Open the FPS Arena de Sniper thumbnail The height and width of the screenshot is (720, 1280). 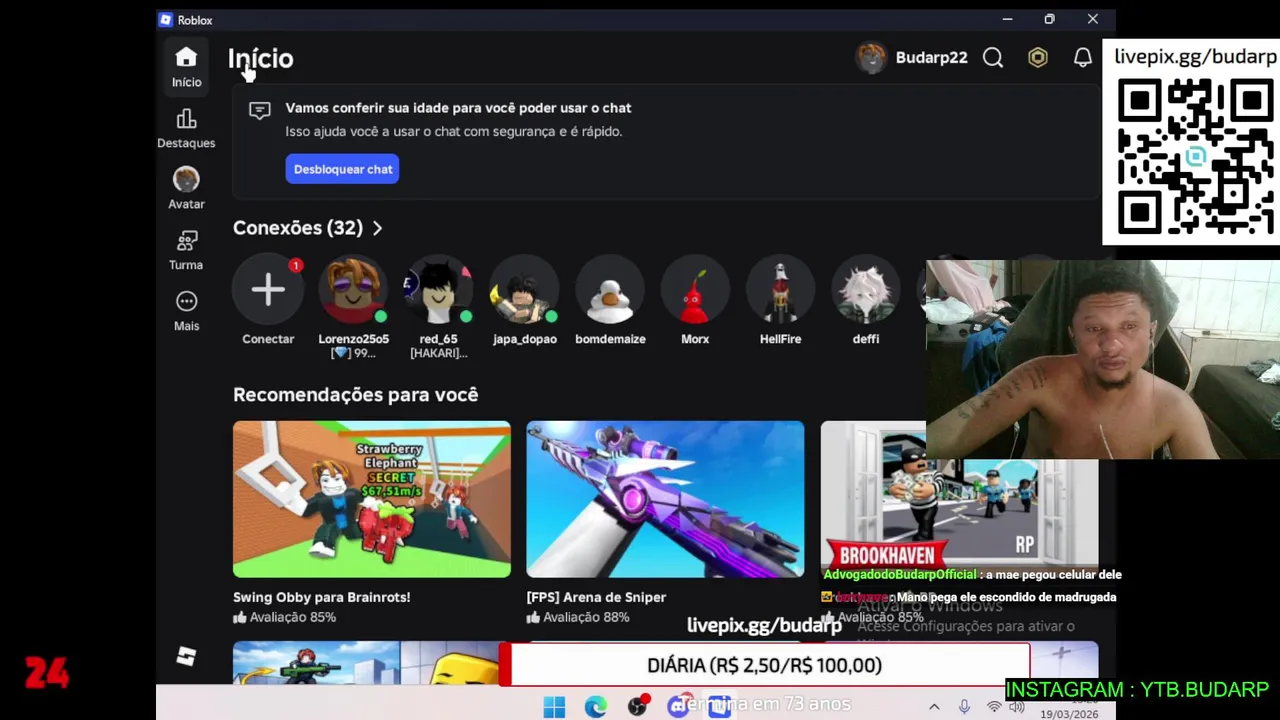pos(665,499)
